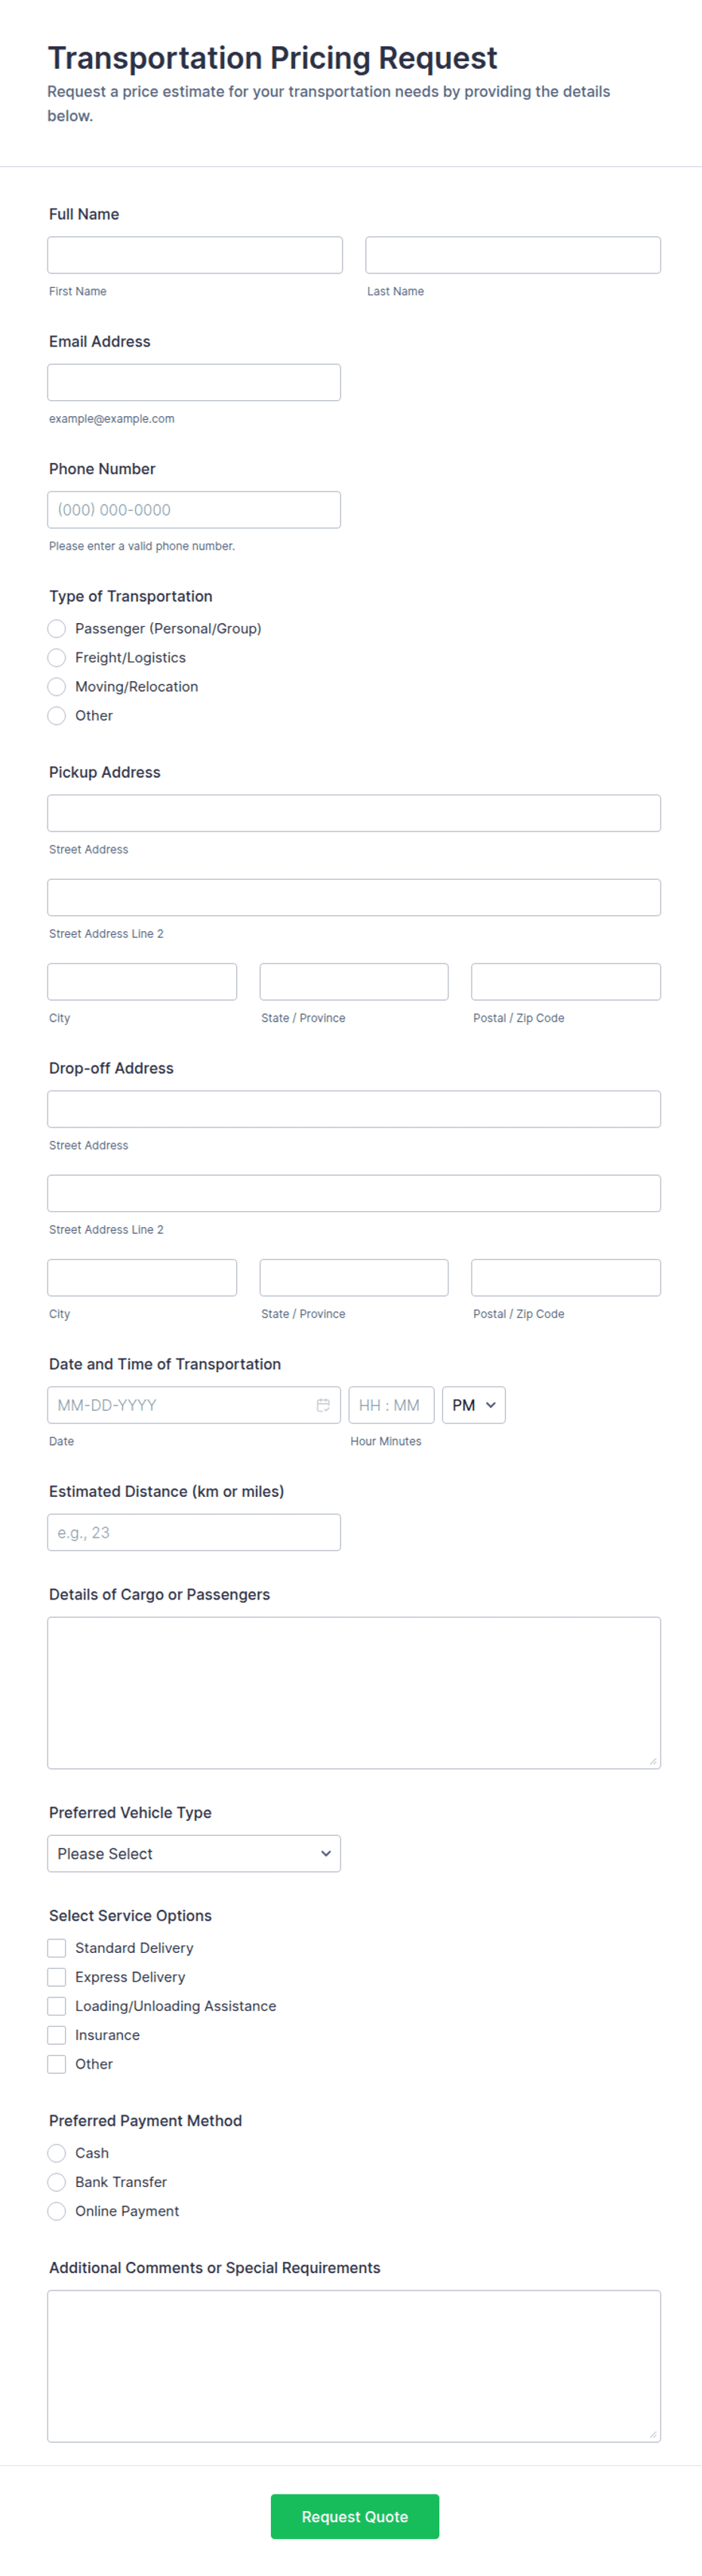Tick the Insurance checkbox
Screen dimensions: 702x2576
57,2035
